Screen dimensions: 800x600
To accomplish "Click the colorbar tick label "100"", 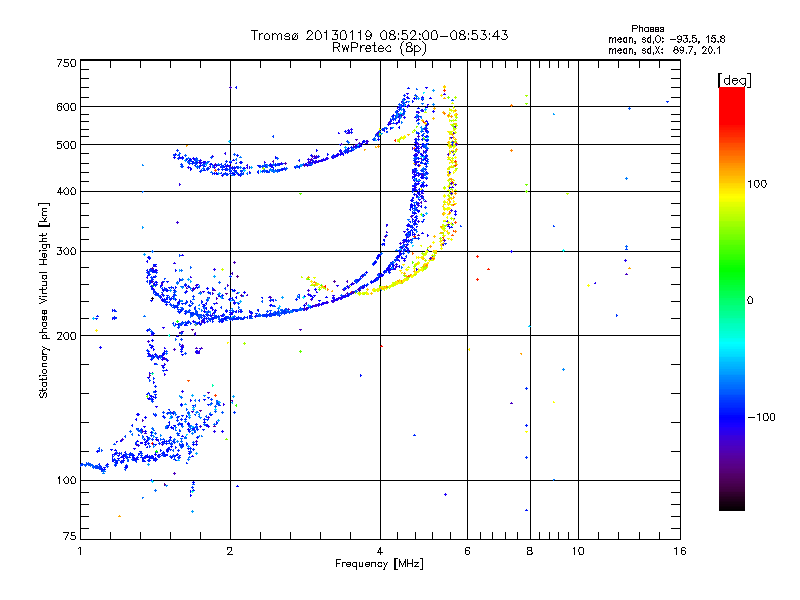I will 757,184.
